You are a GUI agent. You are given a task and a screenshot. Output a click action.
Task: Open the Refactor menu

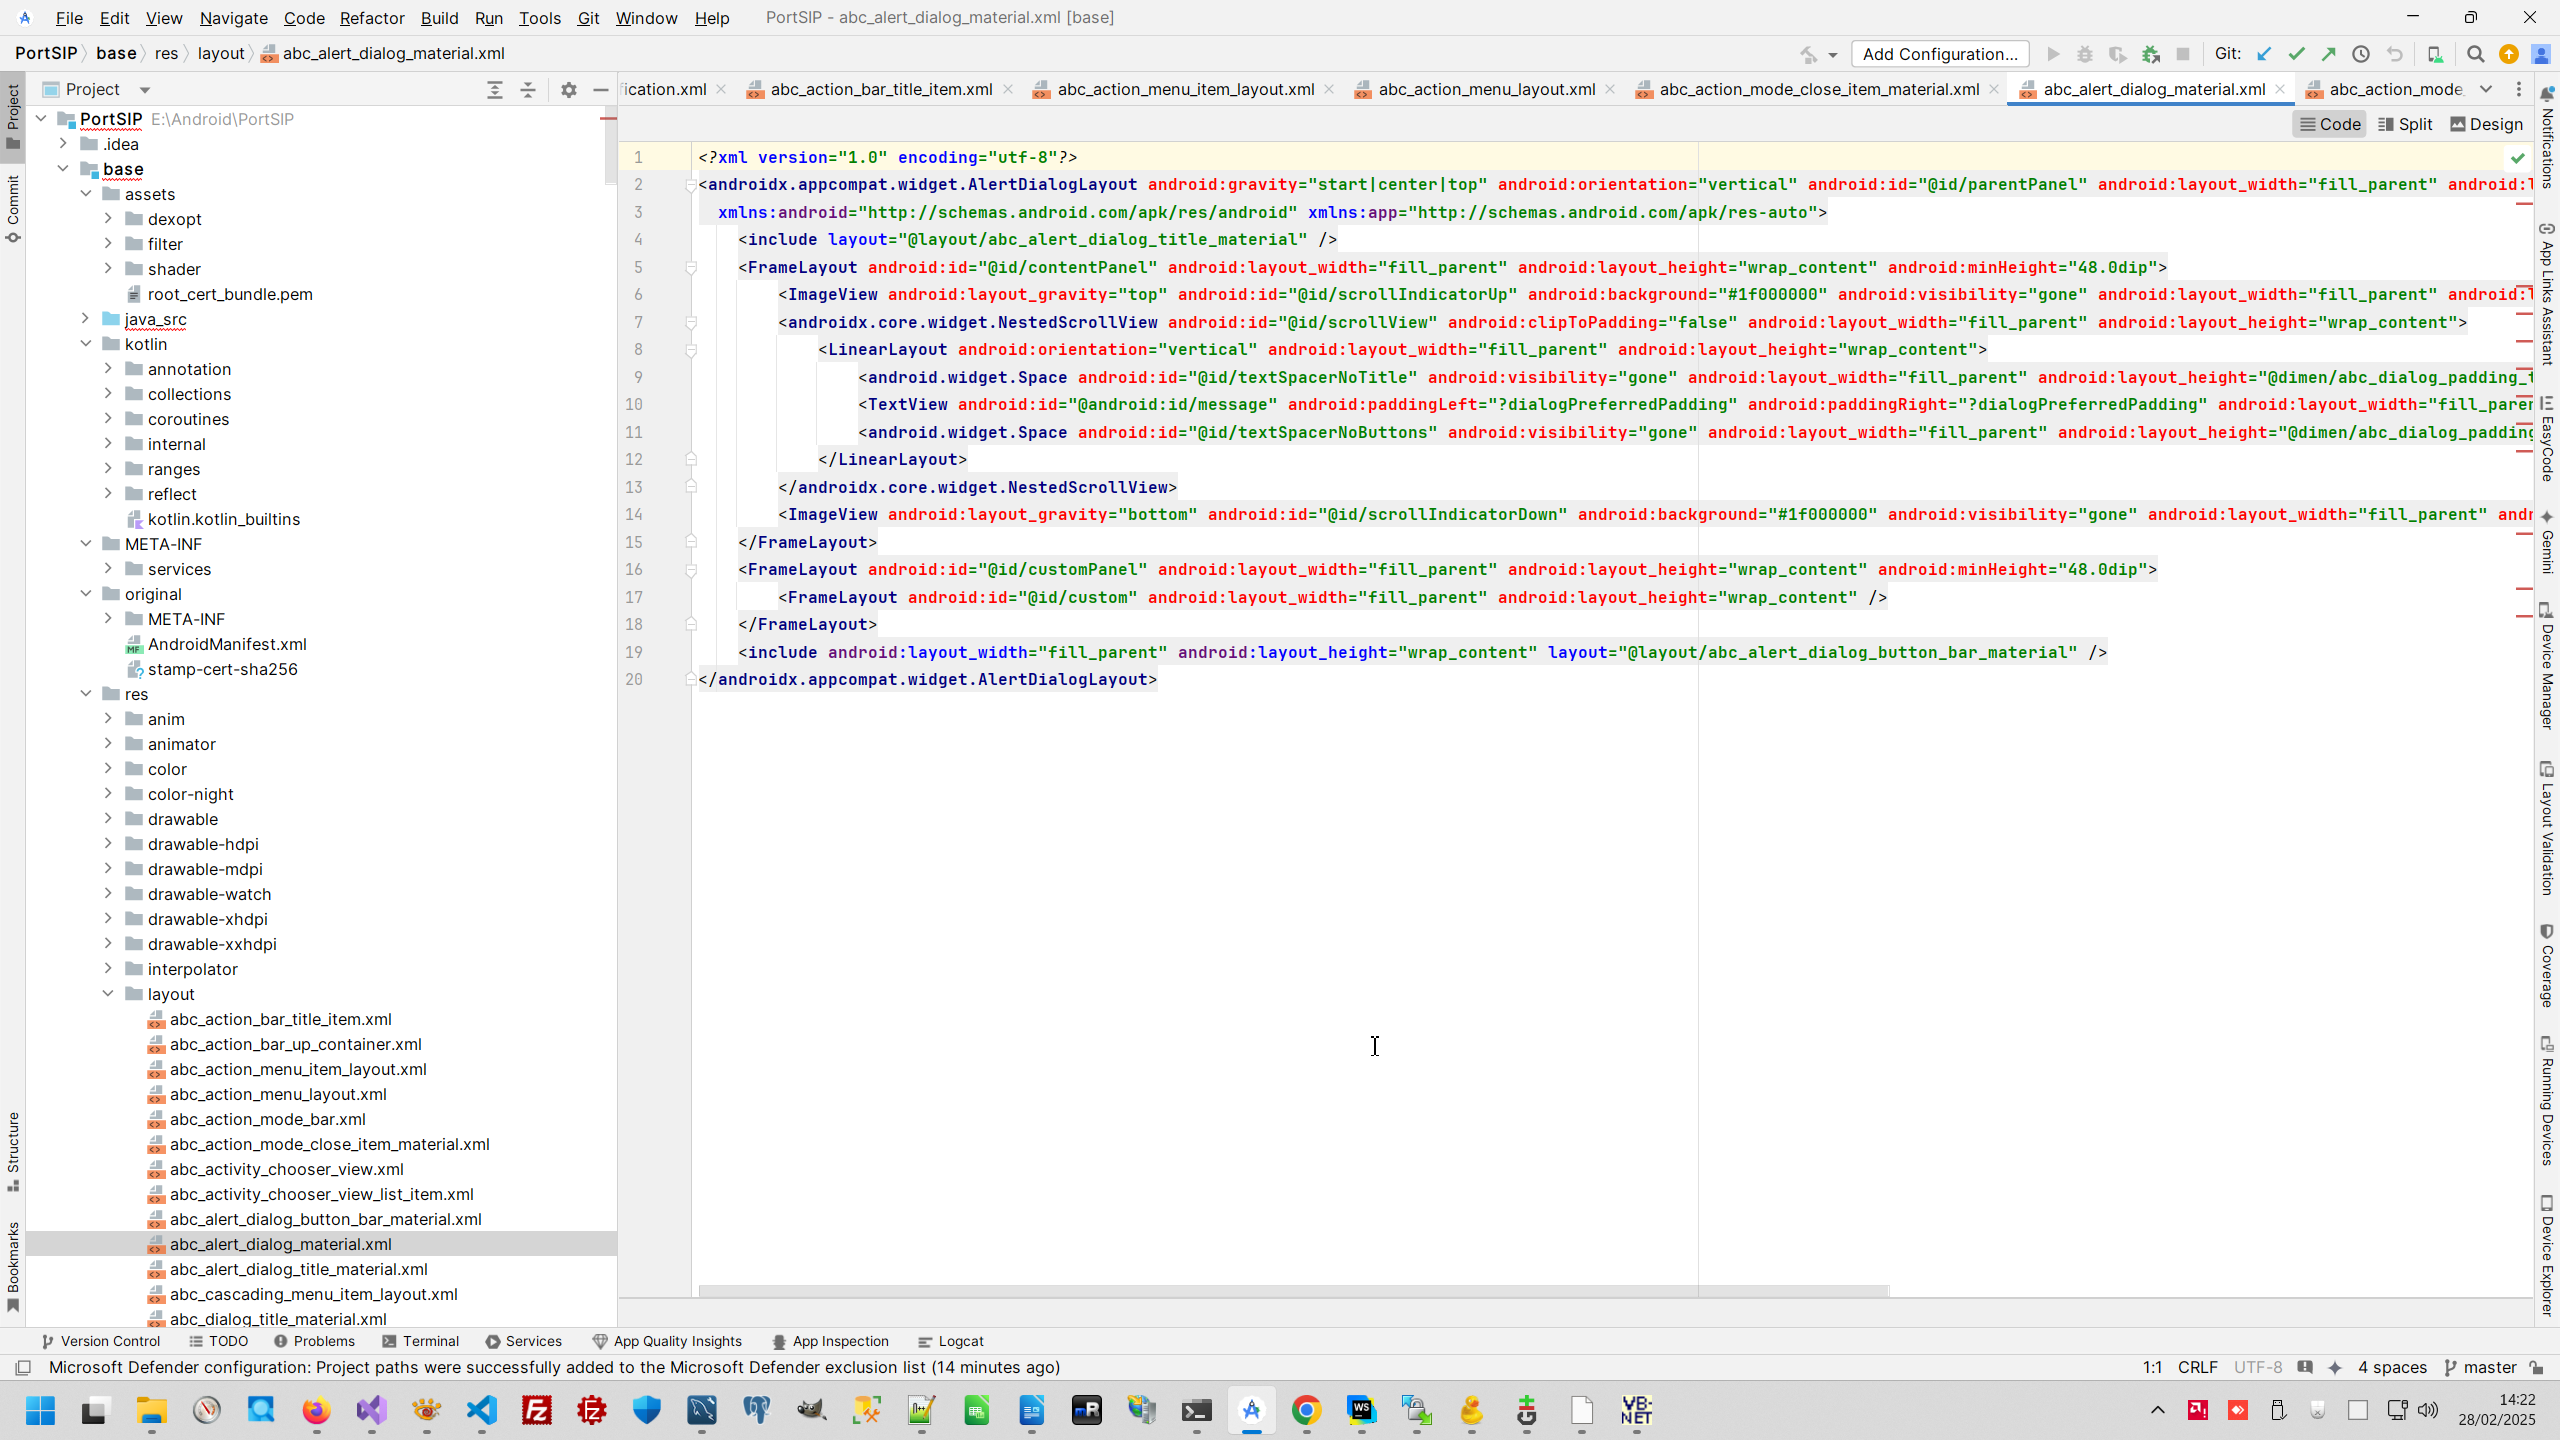(x=371, y=18)
